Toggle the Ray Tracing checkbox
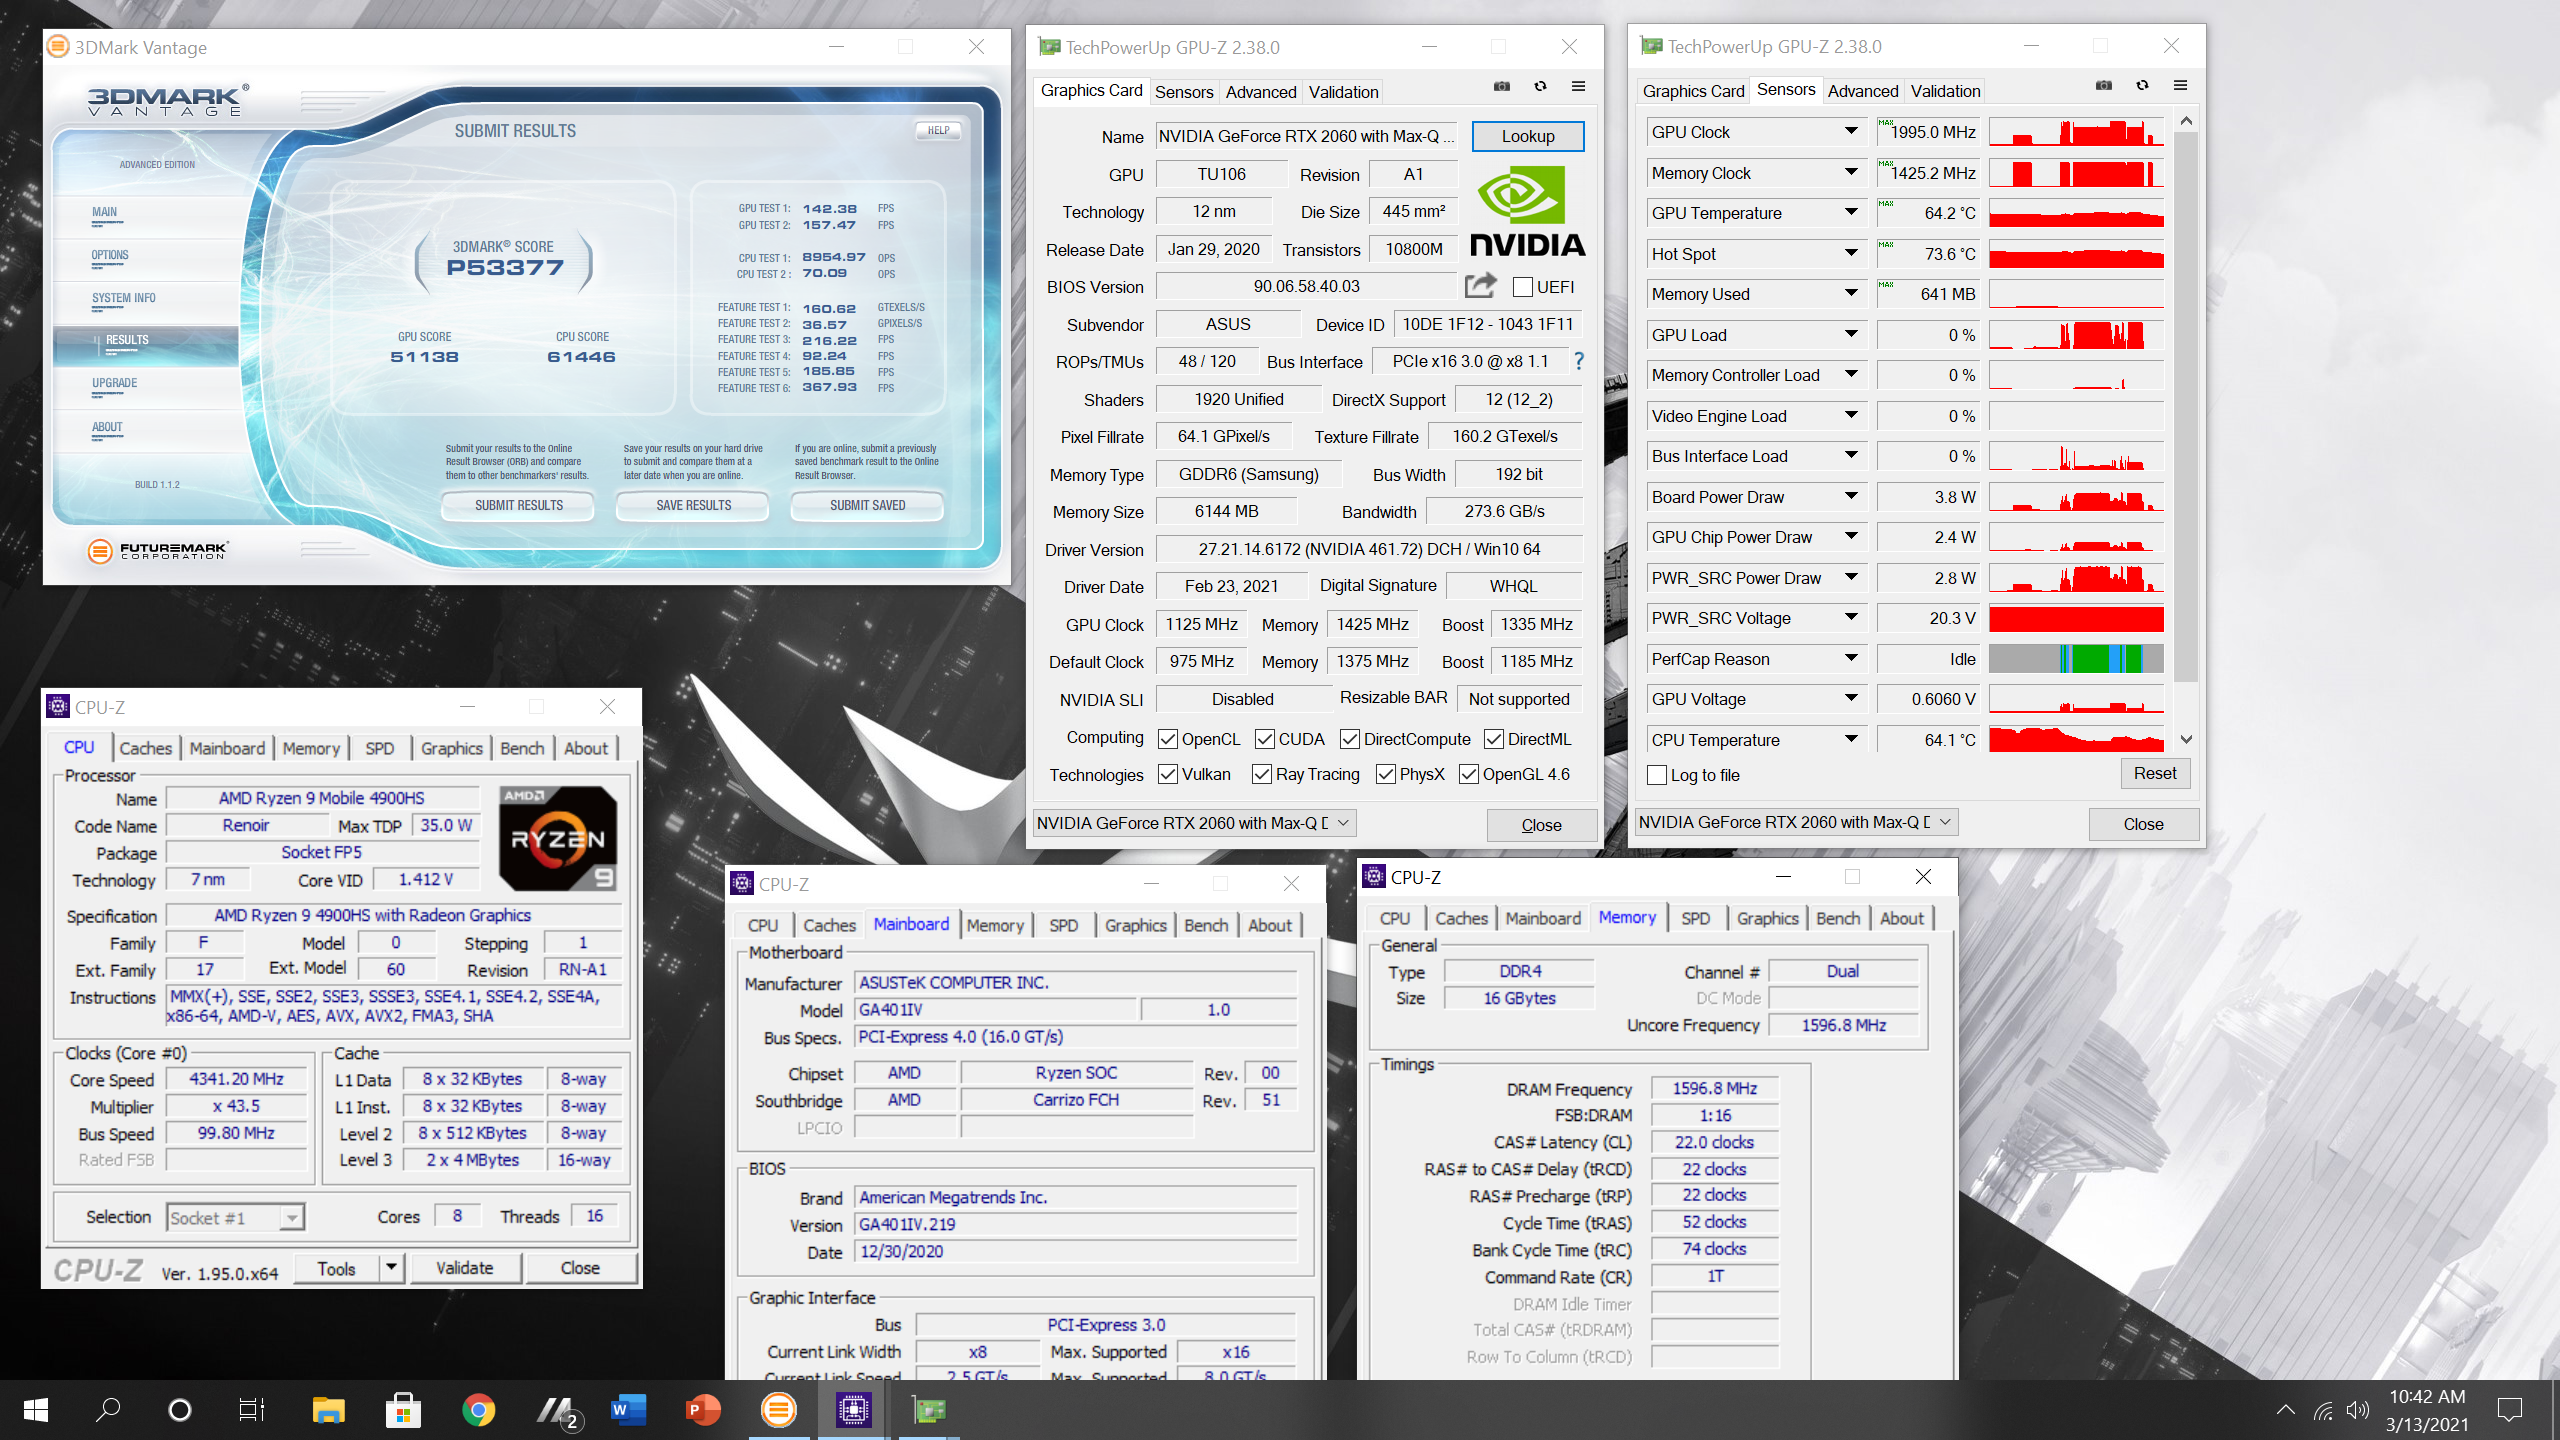The width and height of the screenshot is (2560, 1440). 1261,774
